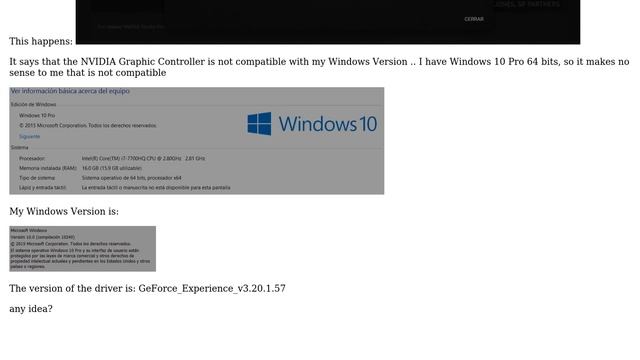Select "Versión 10.0" line in the version image
Image resolution: width=640 pixels, height=360 pixels.
tap(42, 237)
